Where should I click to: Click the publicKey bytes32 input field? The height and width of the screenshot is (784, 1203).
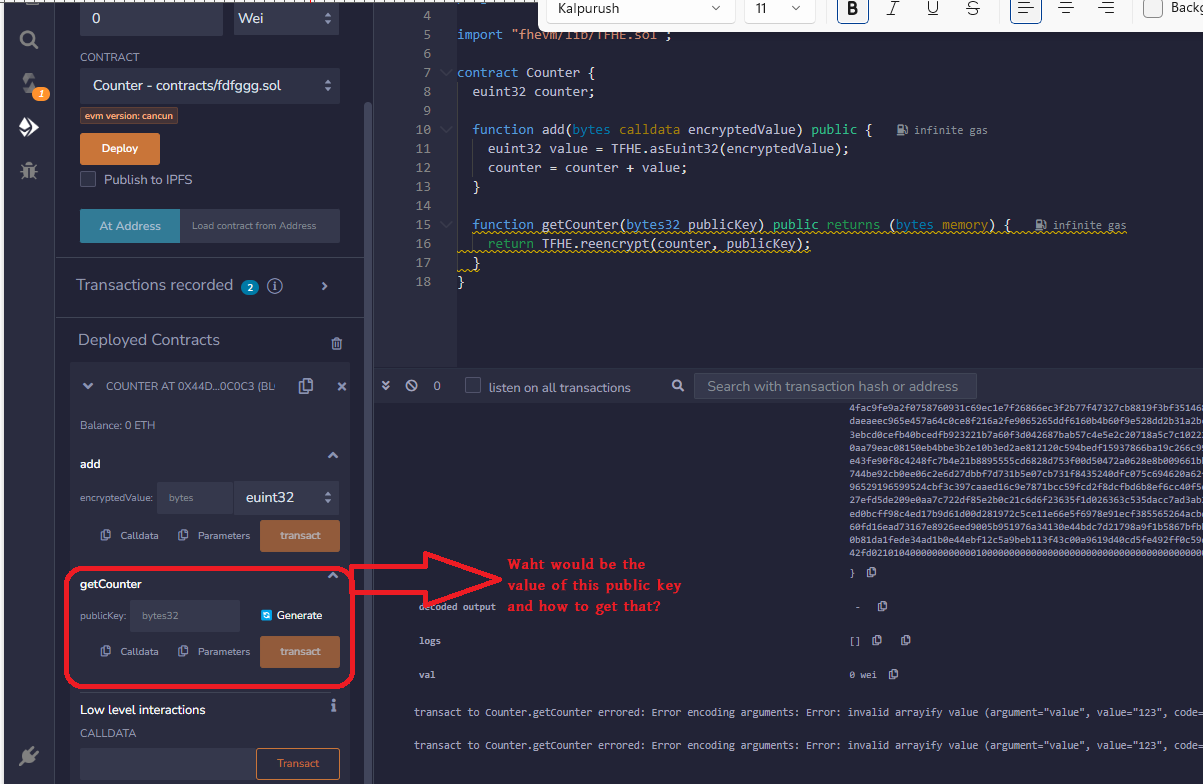click(185, 616)
